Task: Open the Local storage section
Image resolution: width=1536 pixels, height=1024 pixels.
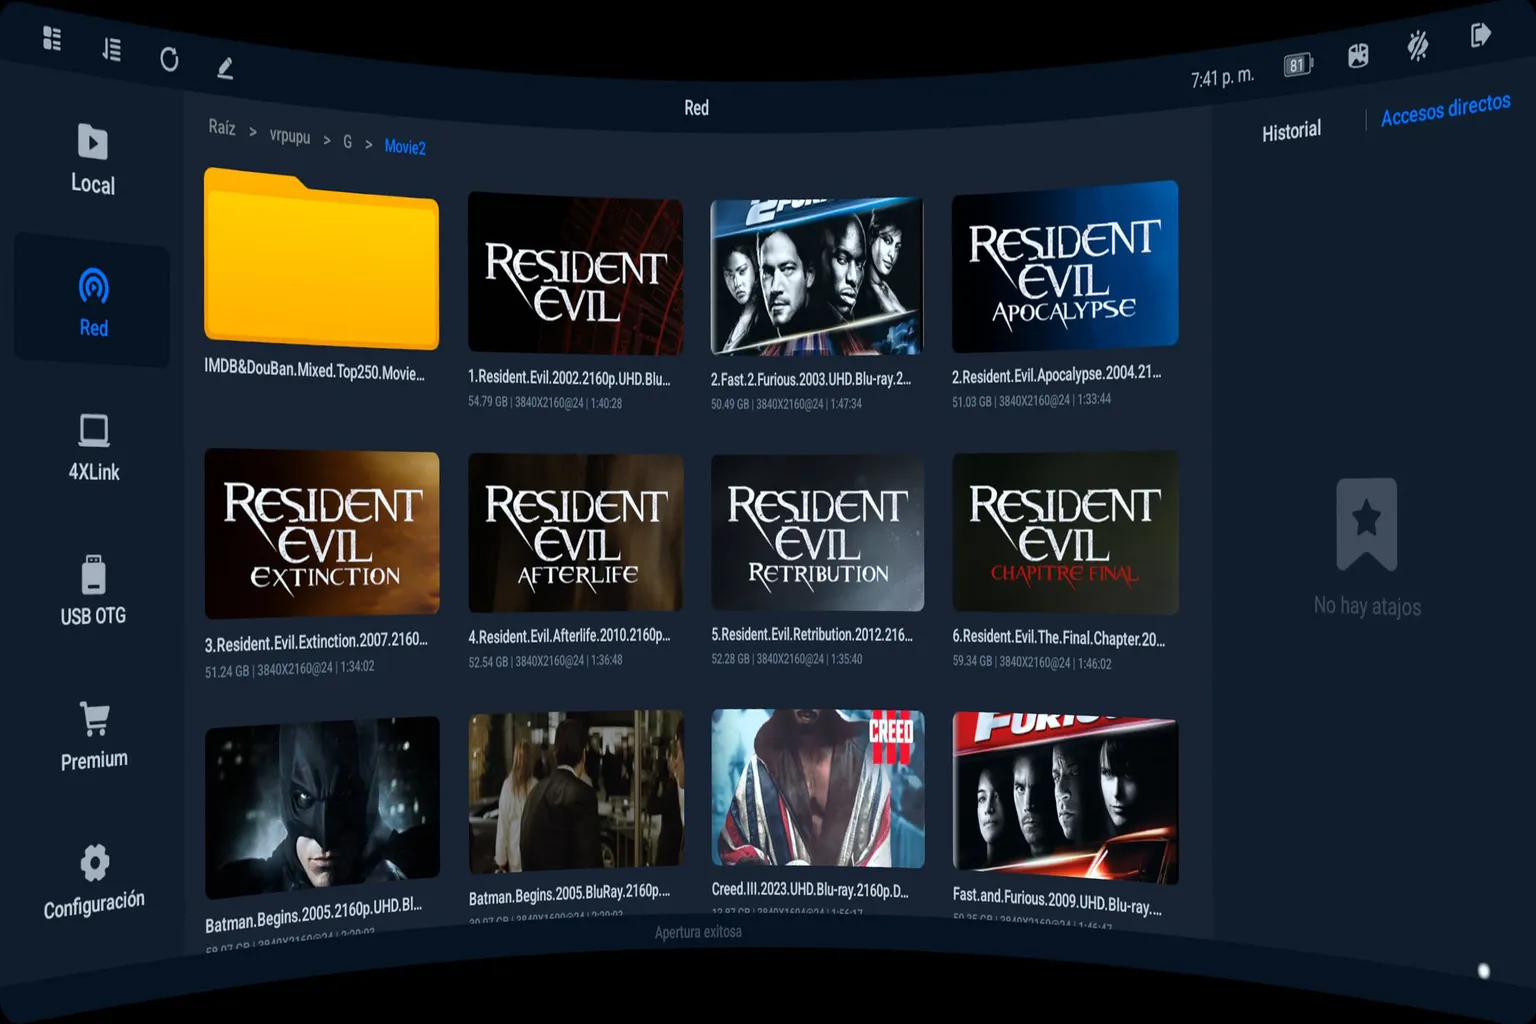Action: click(93, 158)
